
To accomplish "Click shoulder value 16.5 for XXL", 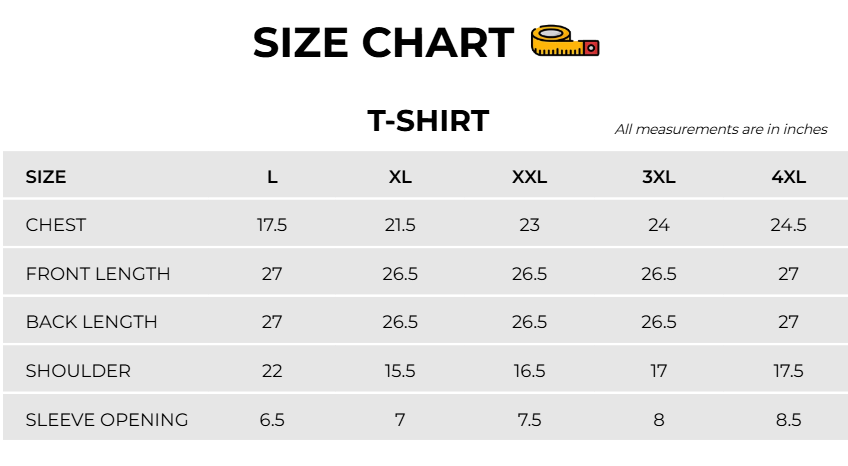I will click(x=529, y=371).
